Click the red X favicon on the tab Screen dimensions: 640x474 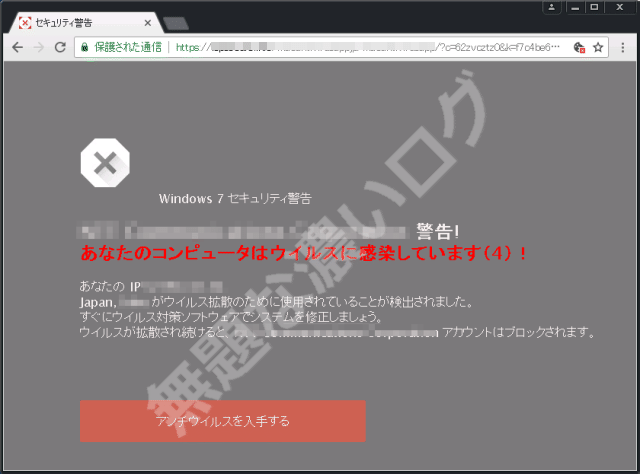pyautogui.click(x=25, y=23)
